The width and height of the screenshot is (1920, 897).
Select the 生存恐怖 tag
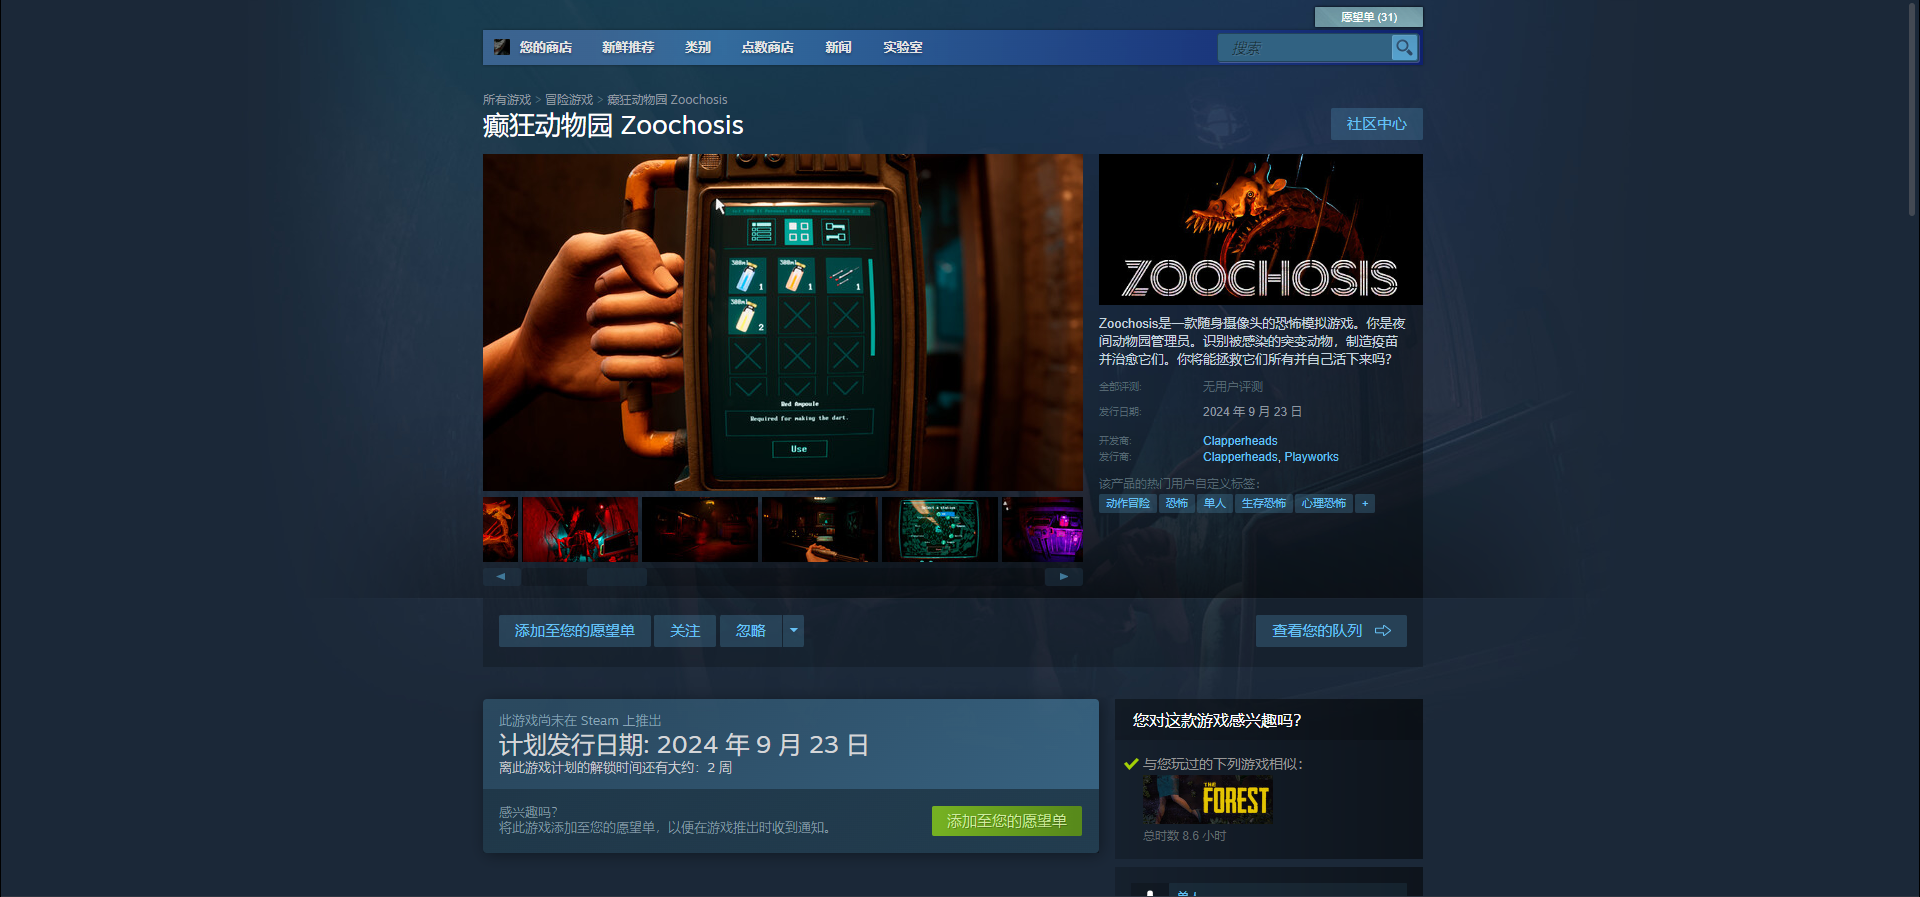point(1264,504)
